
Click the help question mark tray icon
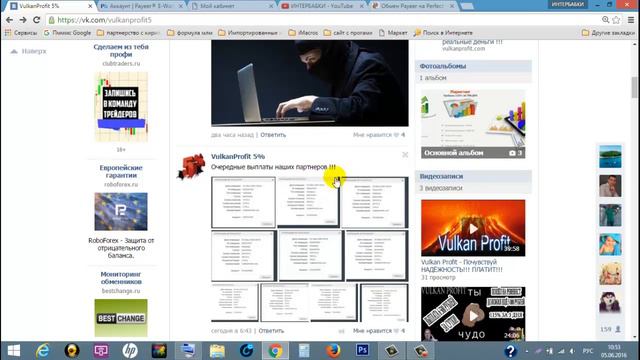pyautogui.click(x=510, y=351)
